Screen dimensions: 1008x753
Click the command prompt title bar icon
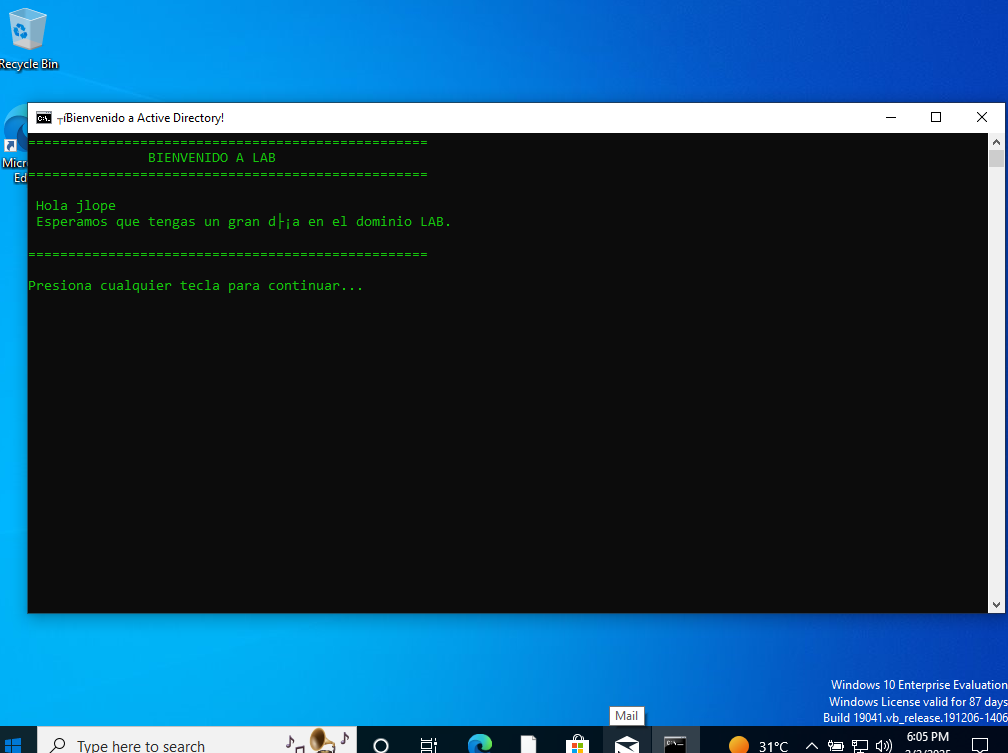(x=44, y=118)
